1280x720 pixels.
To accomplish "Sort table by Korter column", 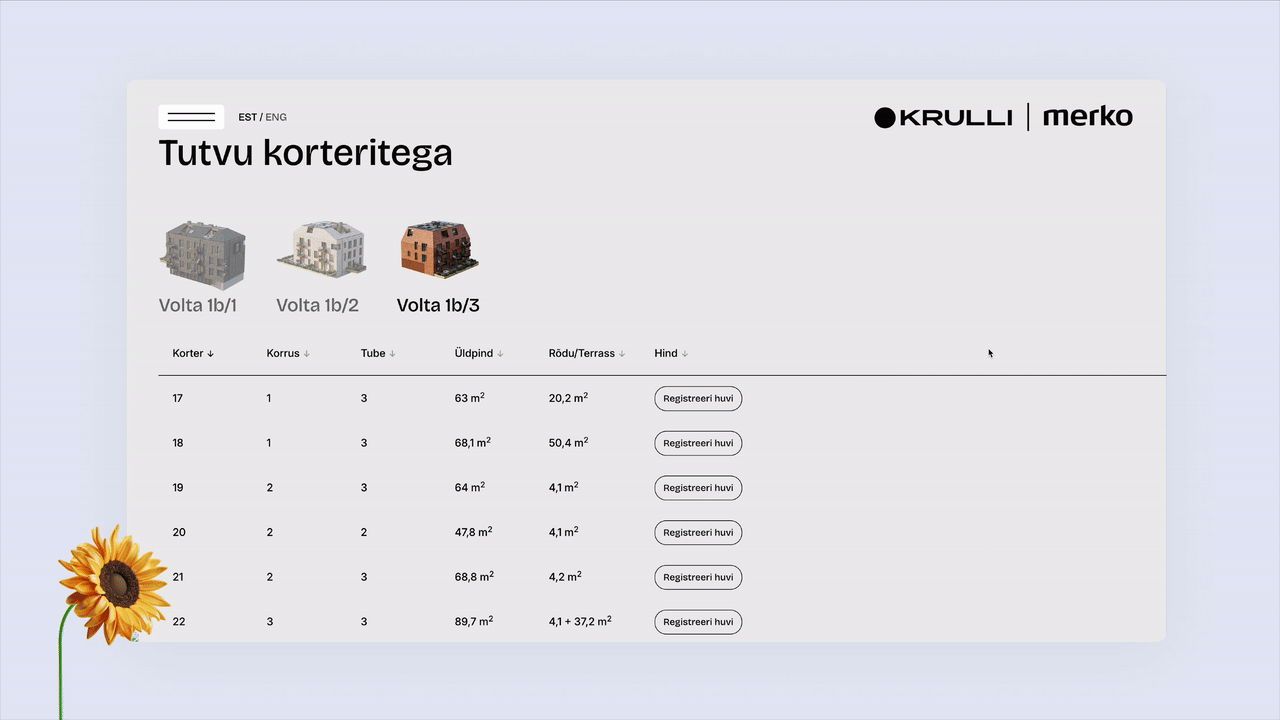I will point(193,353).
